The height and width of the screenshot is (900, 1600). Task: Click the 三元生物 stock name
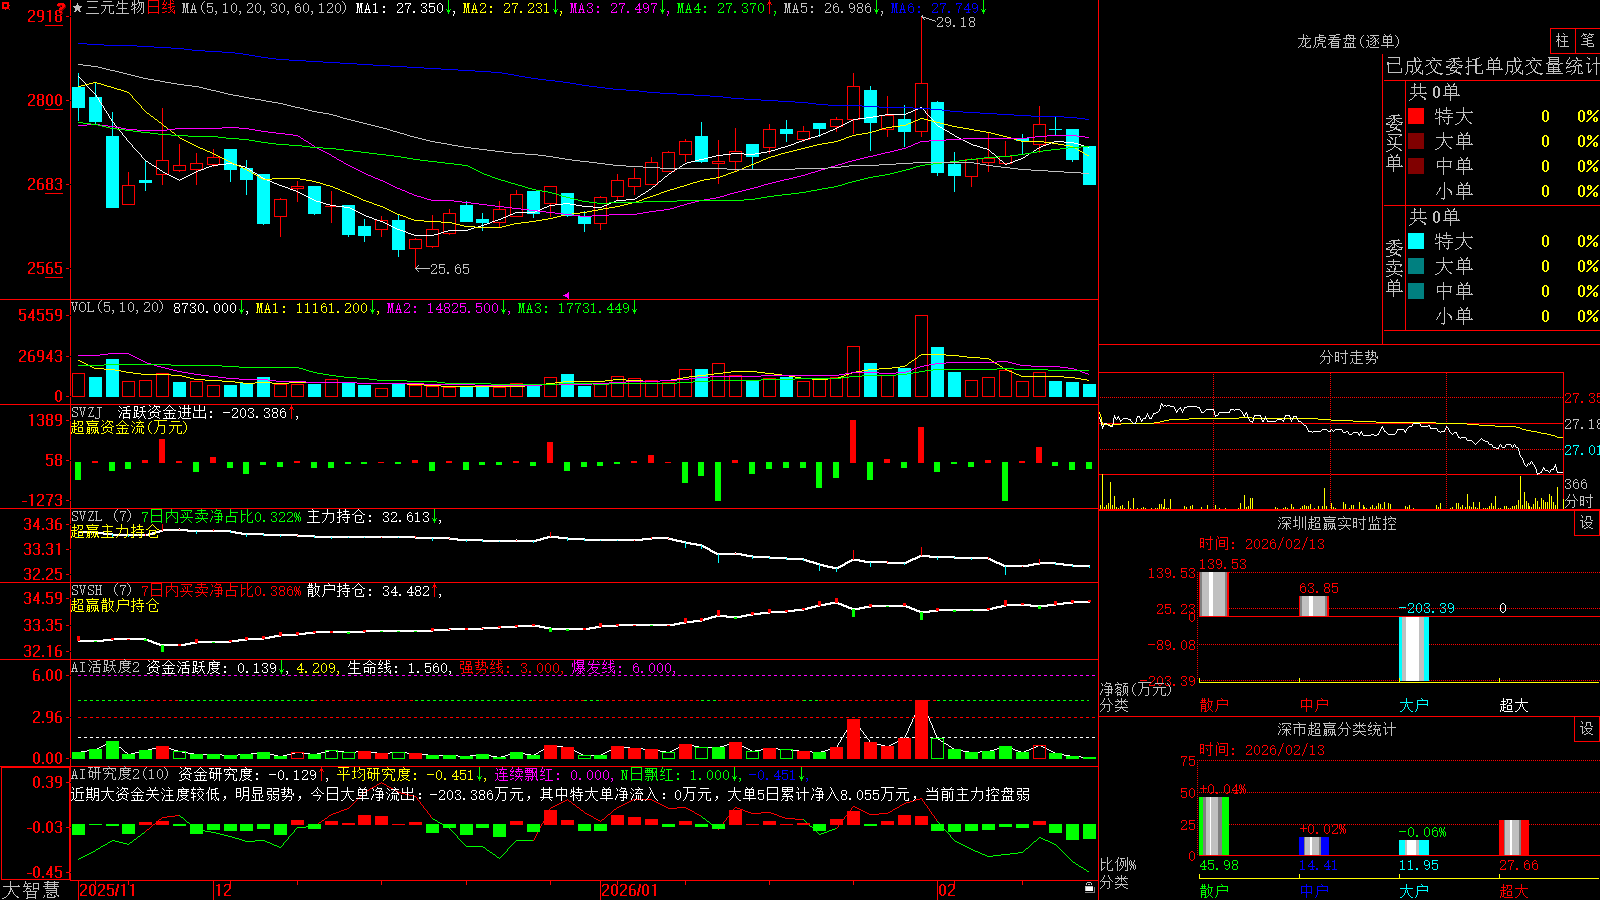tap(115, 8)
